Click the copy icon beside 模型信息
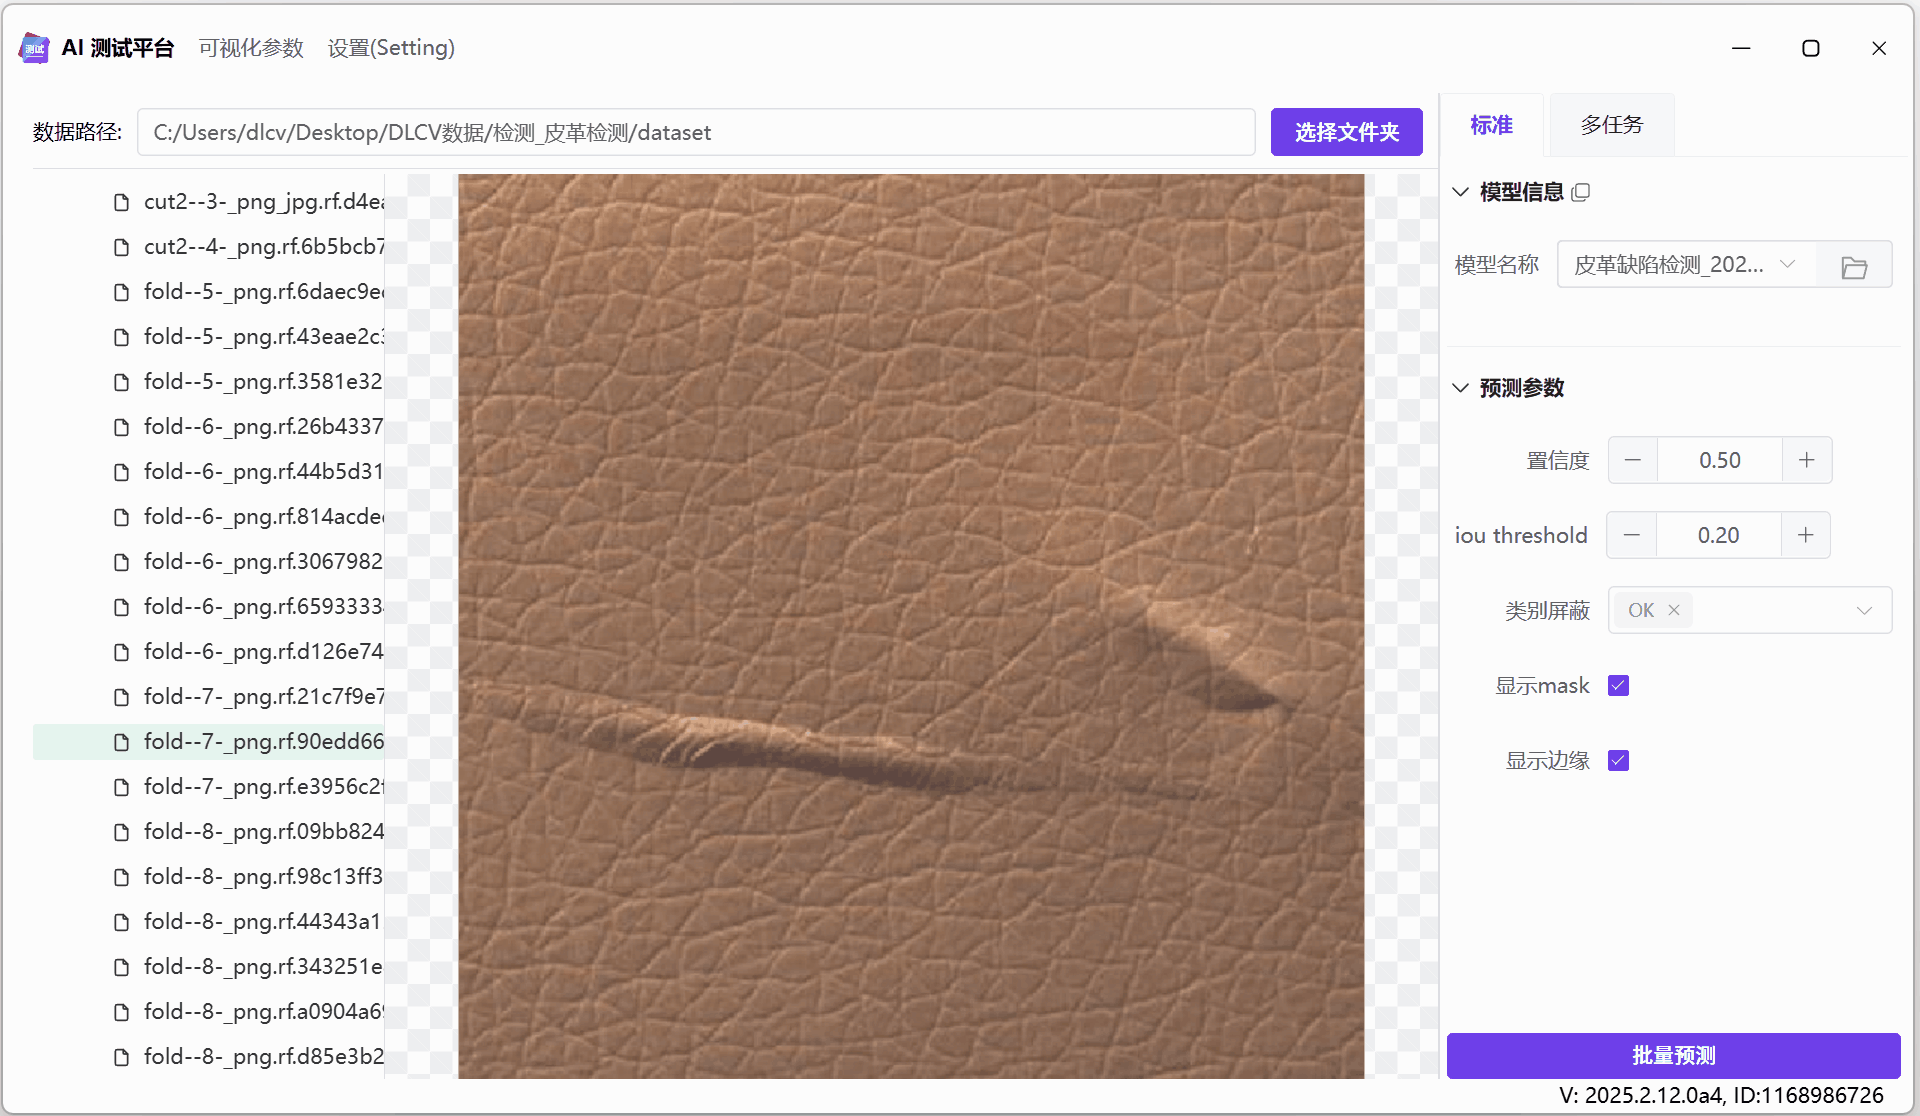This screenshot has height=1116, width=1920. pos(1580,192)
